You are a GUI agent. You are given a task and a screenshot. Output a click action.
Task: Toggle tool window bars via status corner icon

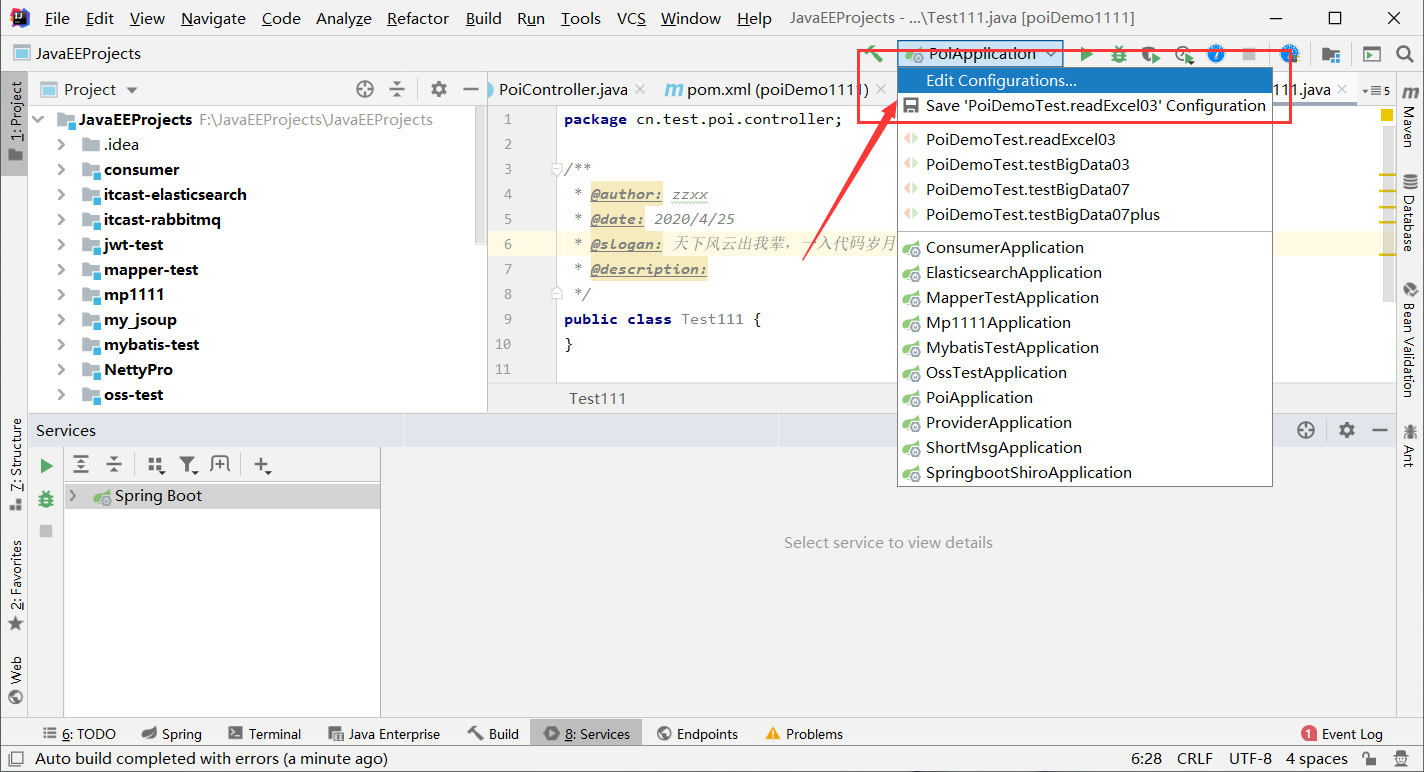pos(17,759)
